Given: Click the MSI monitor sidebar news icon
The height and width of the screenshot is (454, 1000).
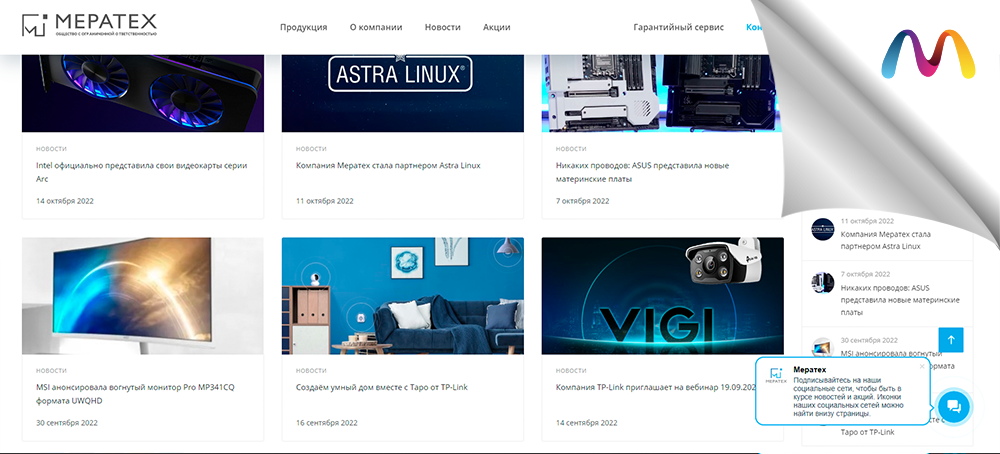Looking at the screenshot, I should coord(821,348).
